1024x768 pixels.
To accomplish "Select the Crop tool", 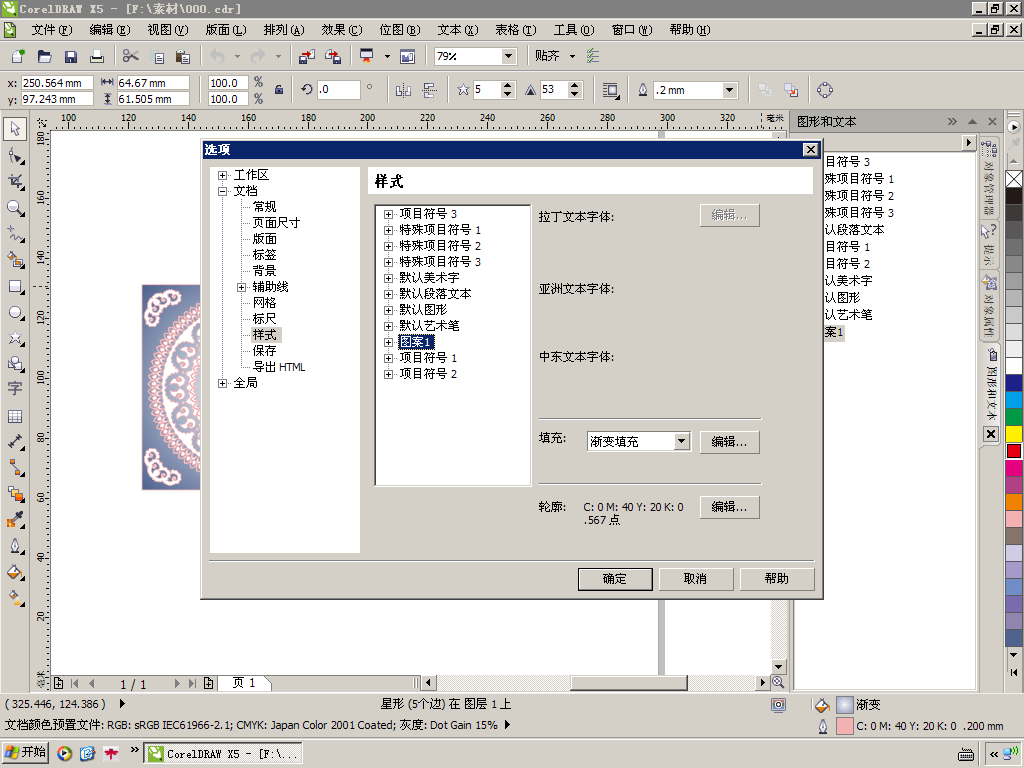I will tap(15, 182).
